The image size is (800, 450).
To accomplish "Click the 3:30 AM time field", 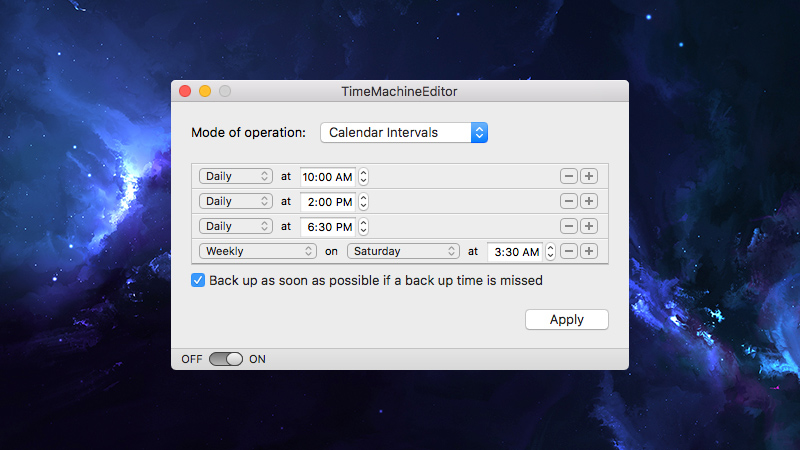I will point(515,252).
